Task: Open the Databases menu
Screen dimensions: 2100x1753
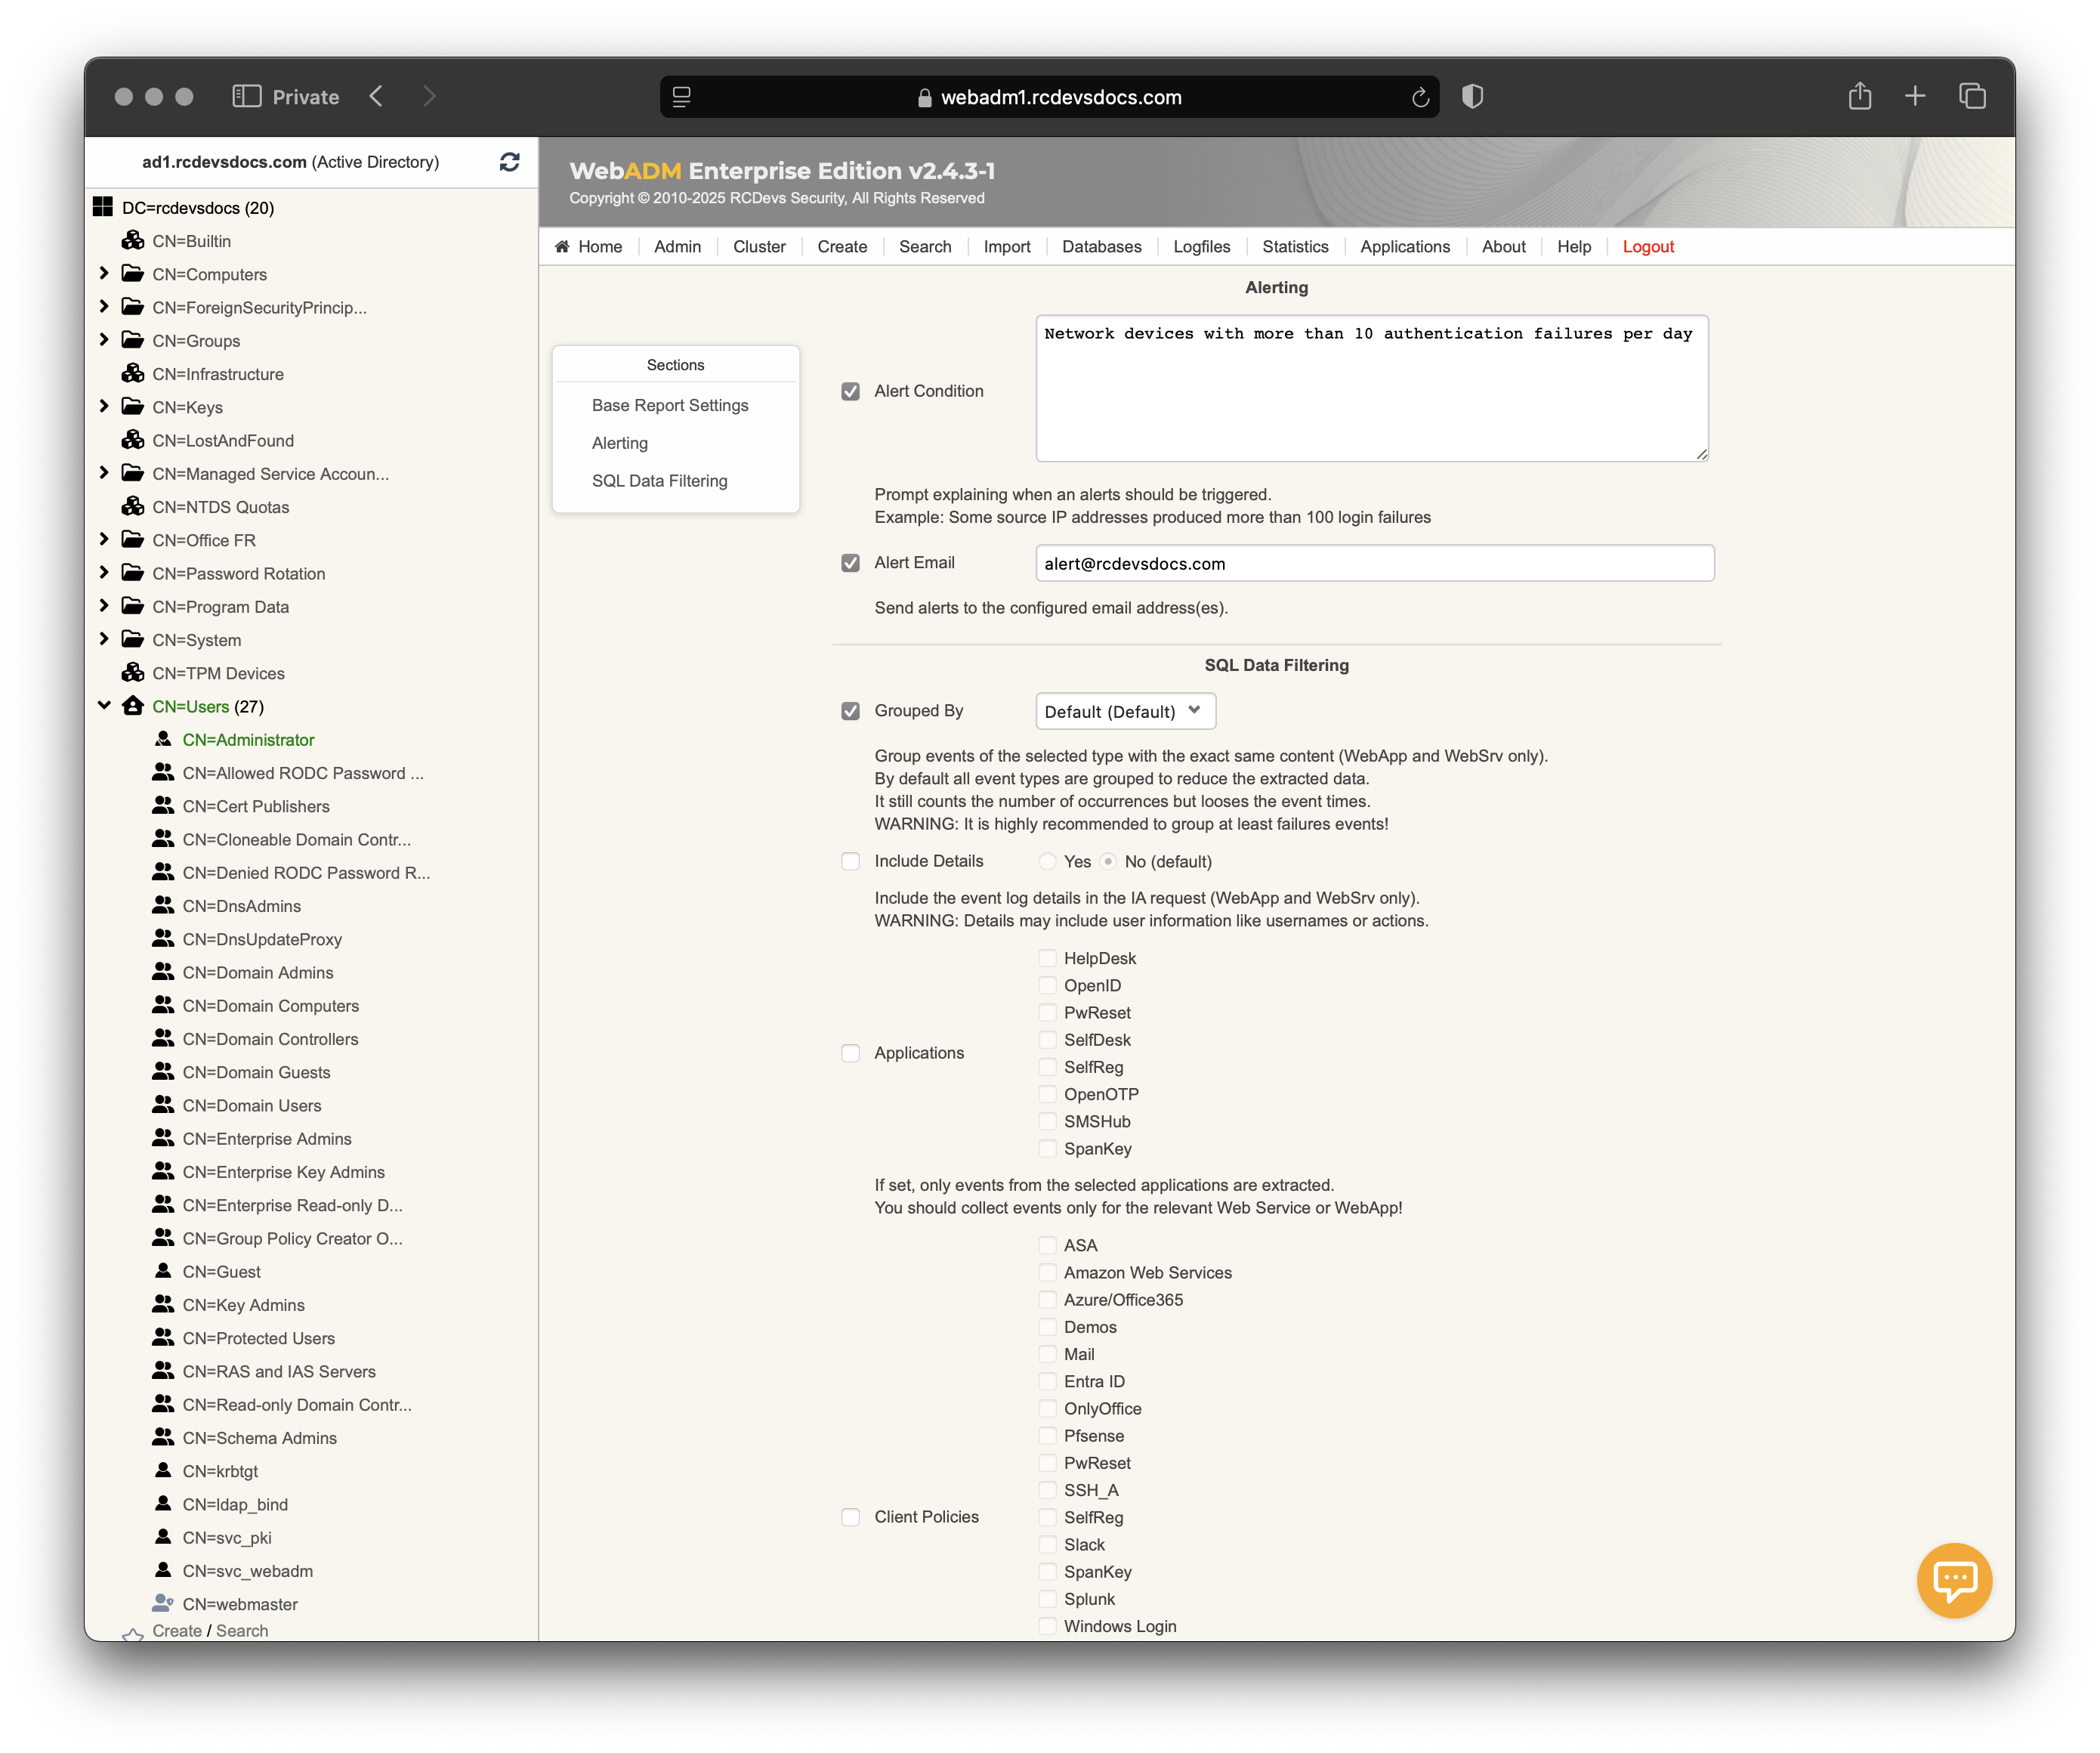Action: point(1101,247)
